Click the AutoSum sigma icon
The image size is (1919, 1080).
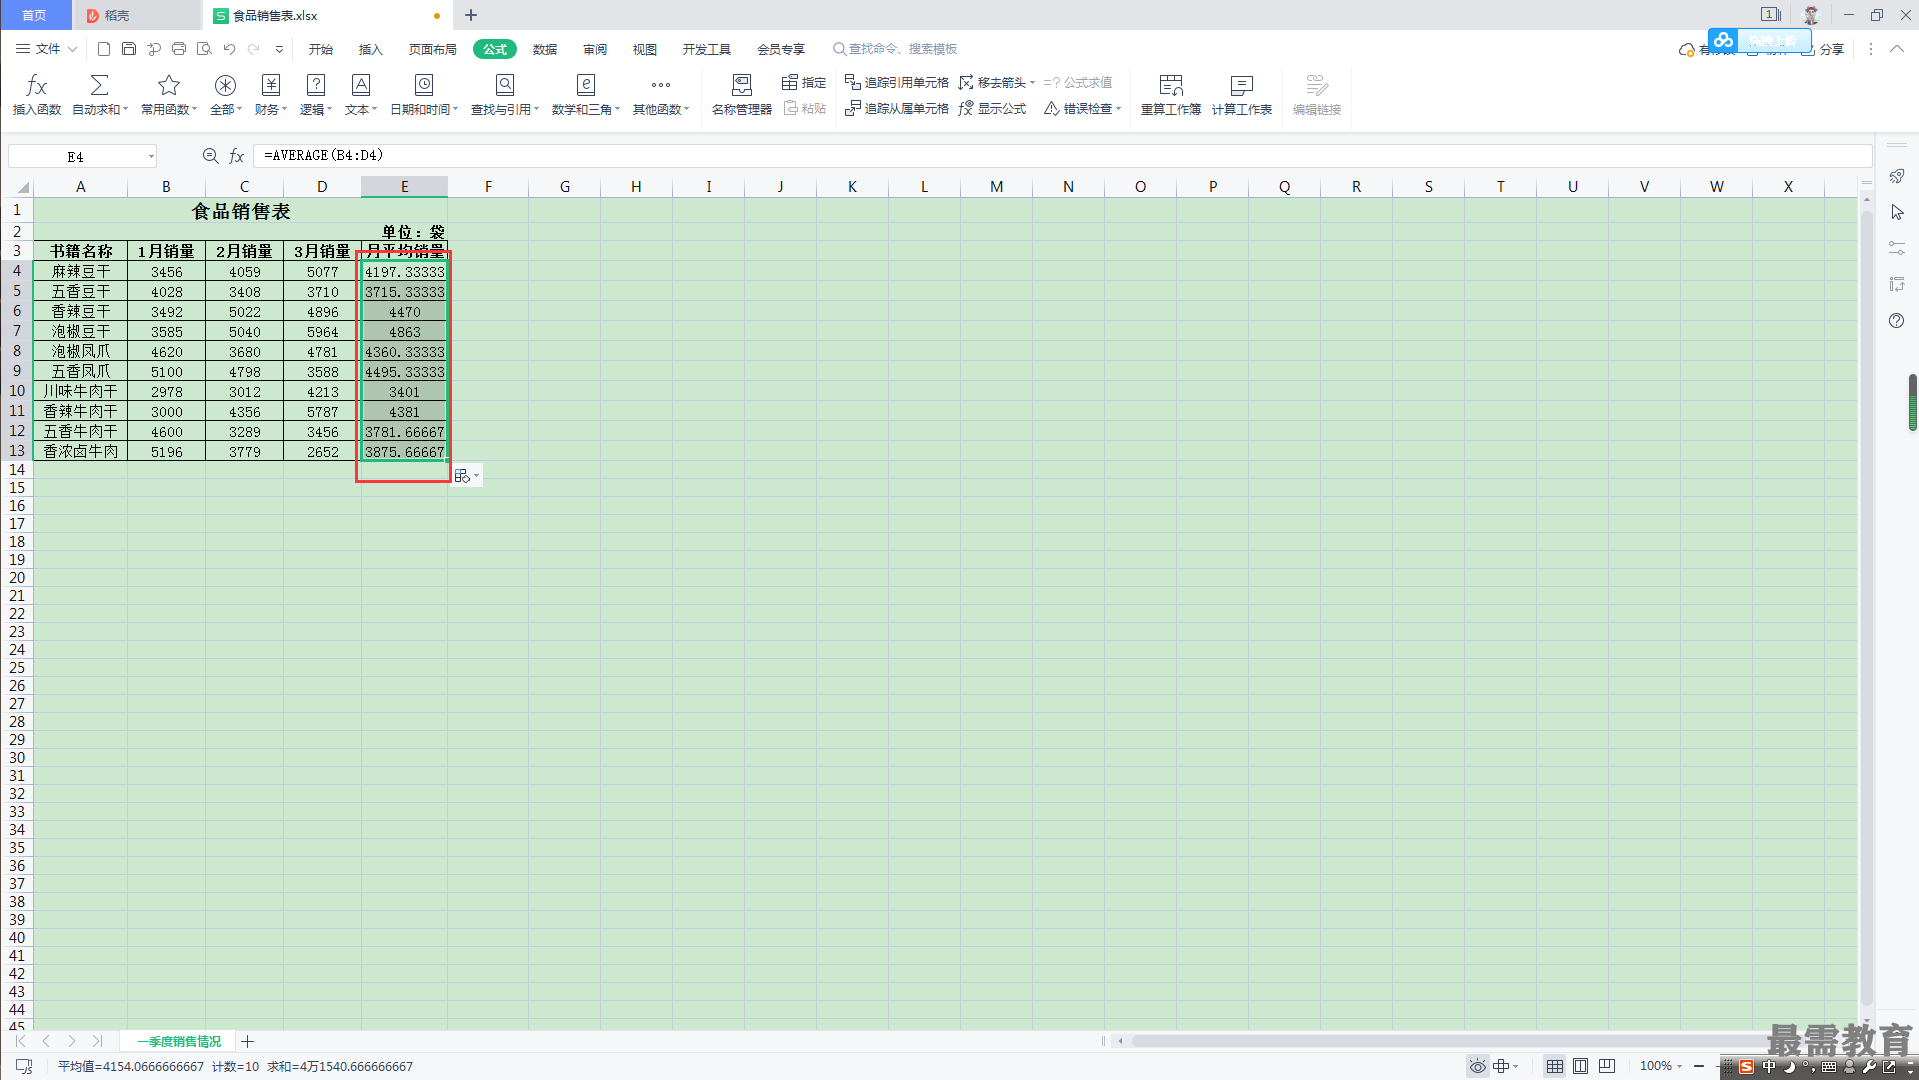point(99,86)
